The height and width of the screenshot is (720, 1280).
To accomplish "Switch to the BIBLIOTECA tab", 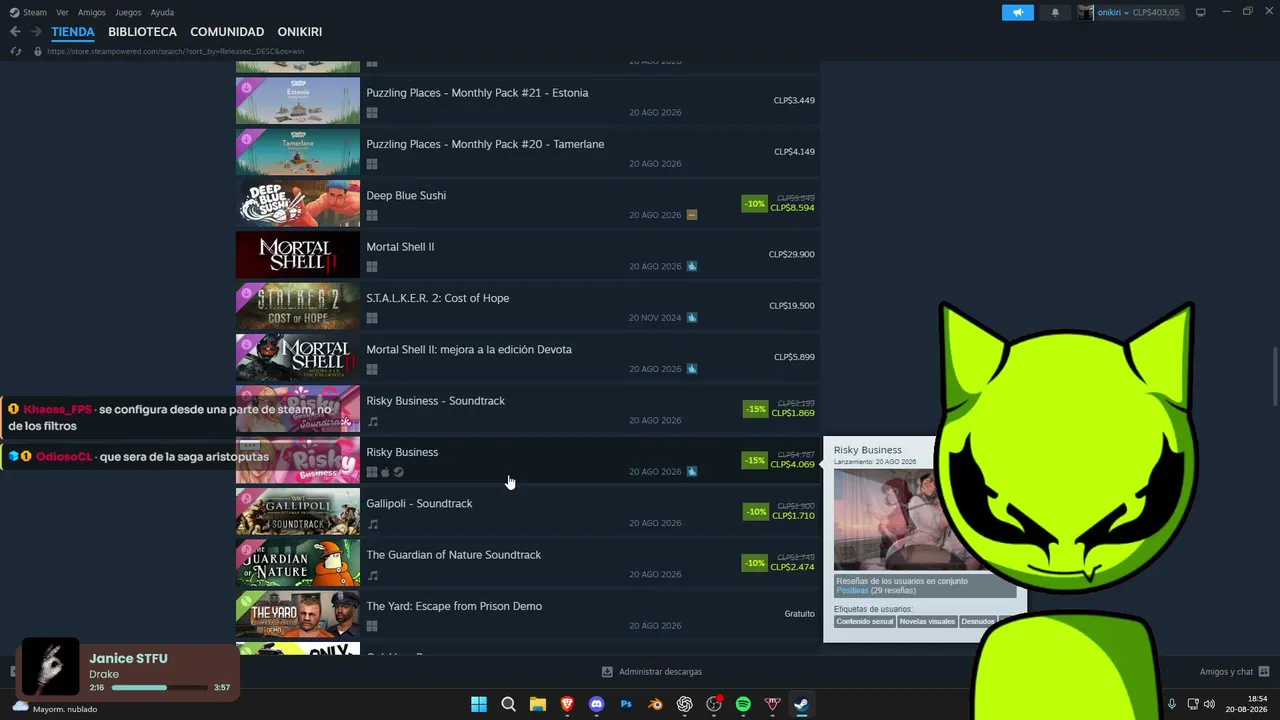I will pos(143,32).
